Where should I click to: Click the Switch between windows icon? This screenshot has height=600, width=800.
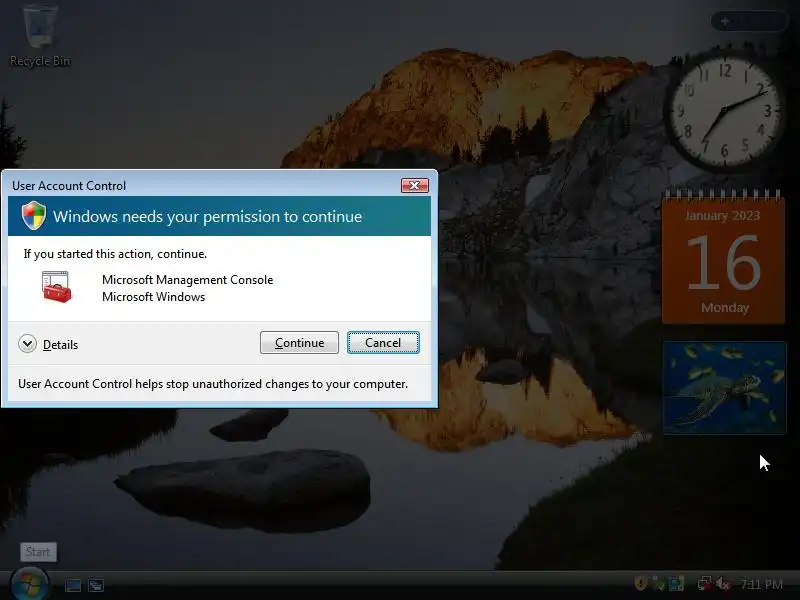(96, 585)
